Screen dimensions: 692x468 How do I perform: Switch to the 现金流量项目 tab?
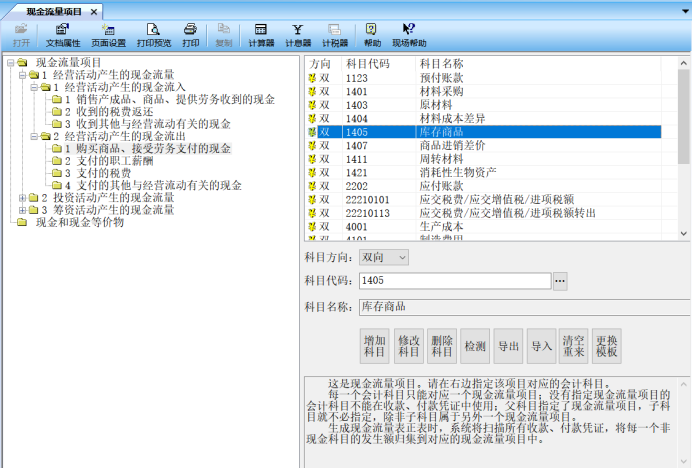click(x=45, y=10)
